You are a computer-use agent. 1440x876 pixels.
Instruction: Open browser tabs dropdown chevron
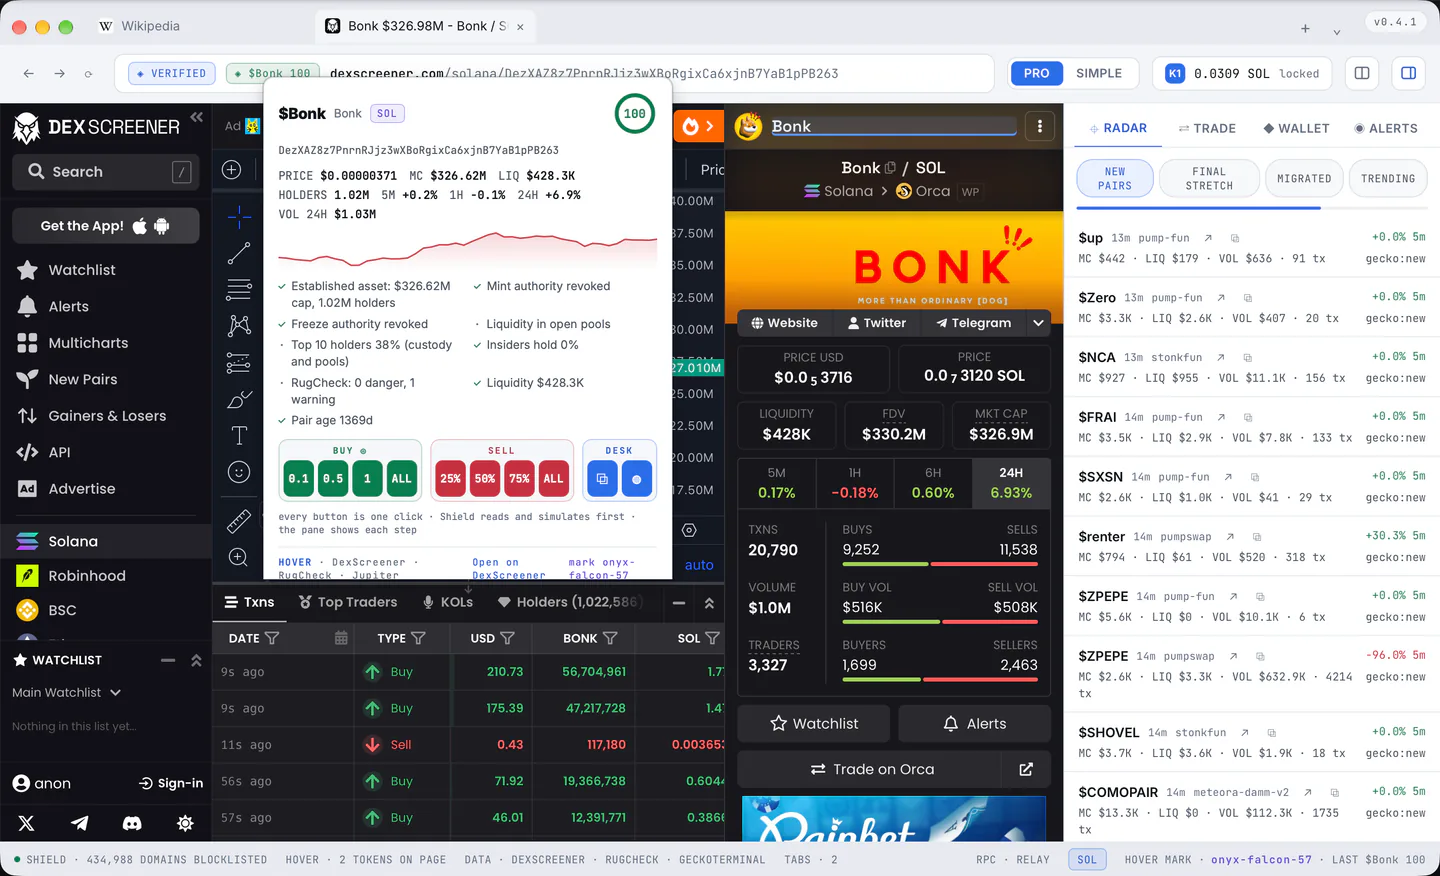pos(1337,30)
